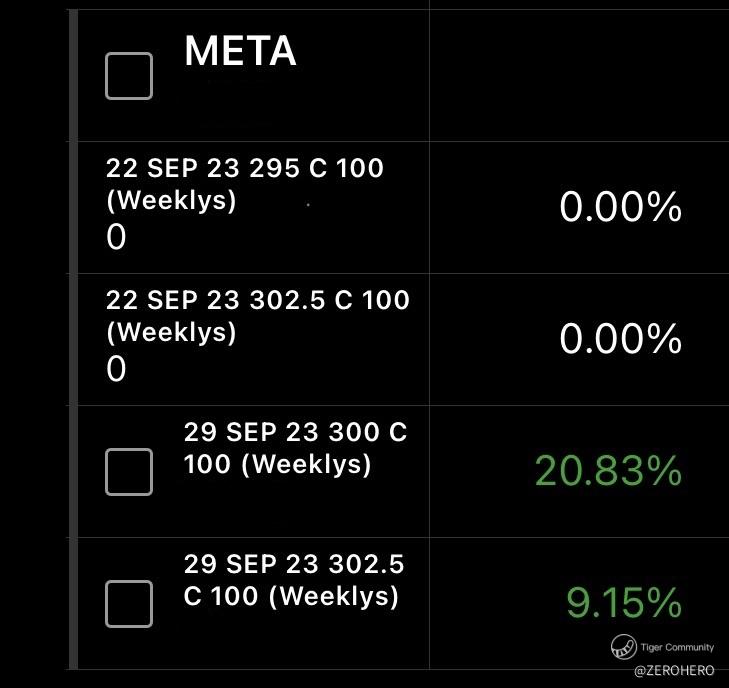Click 0.00% for 22 SEP 295 C

(620, 210)
